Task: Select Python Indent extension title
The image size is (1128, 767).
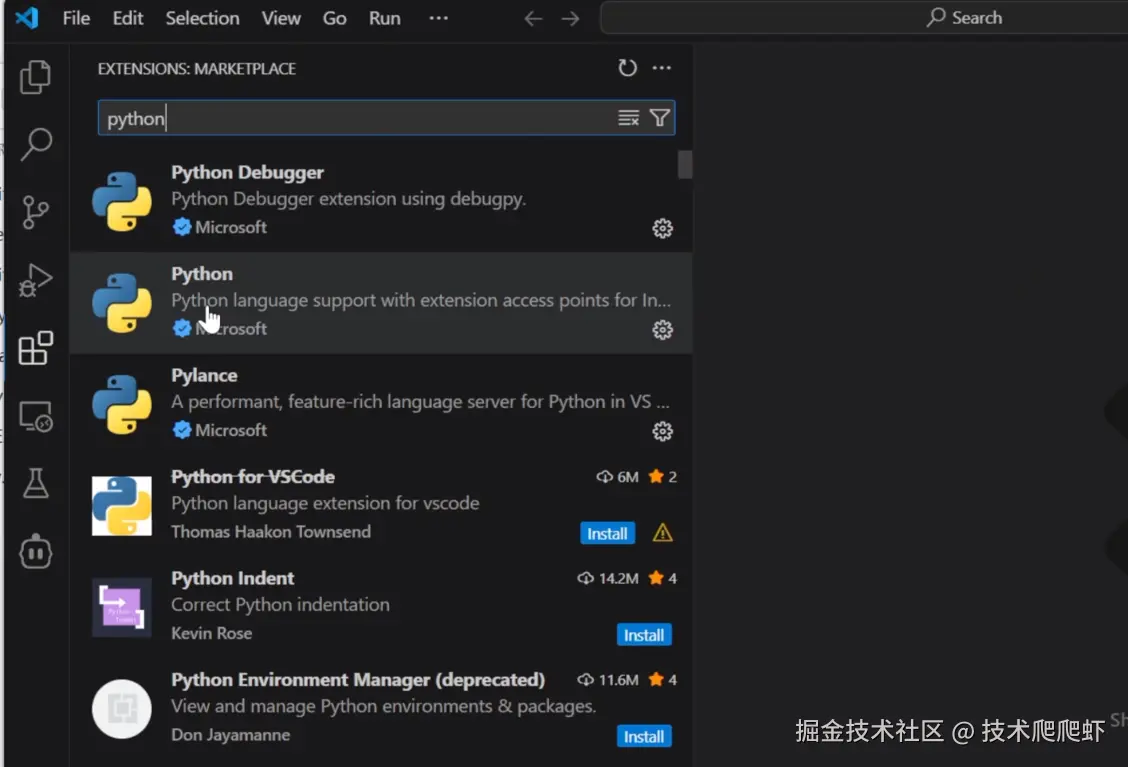Action: 232,578
